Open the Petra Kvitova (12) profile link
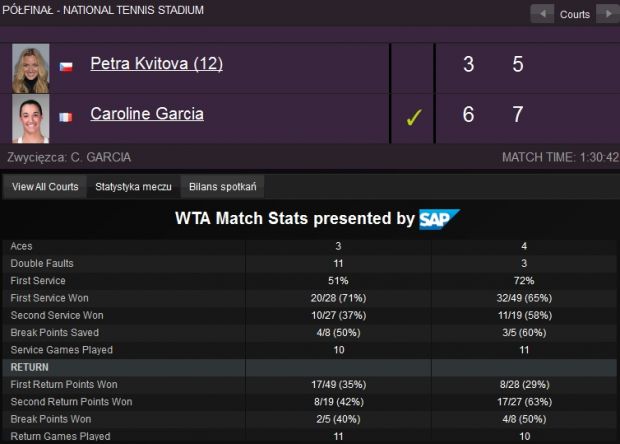This screenshot has width=620, height=444. (157, 64)
